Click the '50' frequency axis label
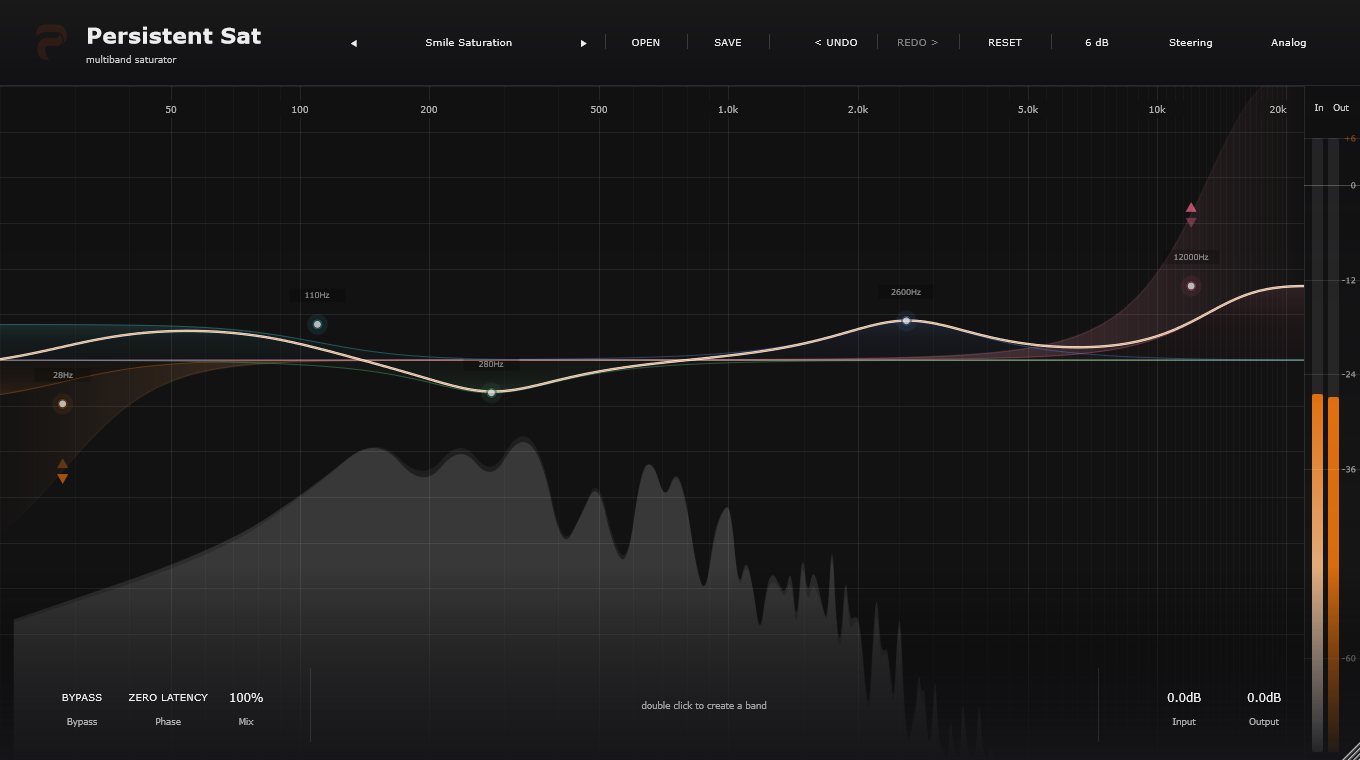 pos(171,109)
